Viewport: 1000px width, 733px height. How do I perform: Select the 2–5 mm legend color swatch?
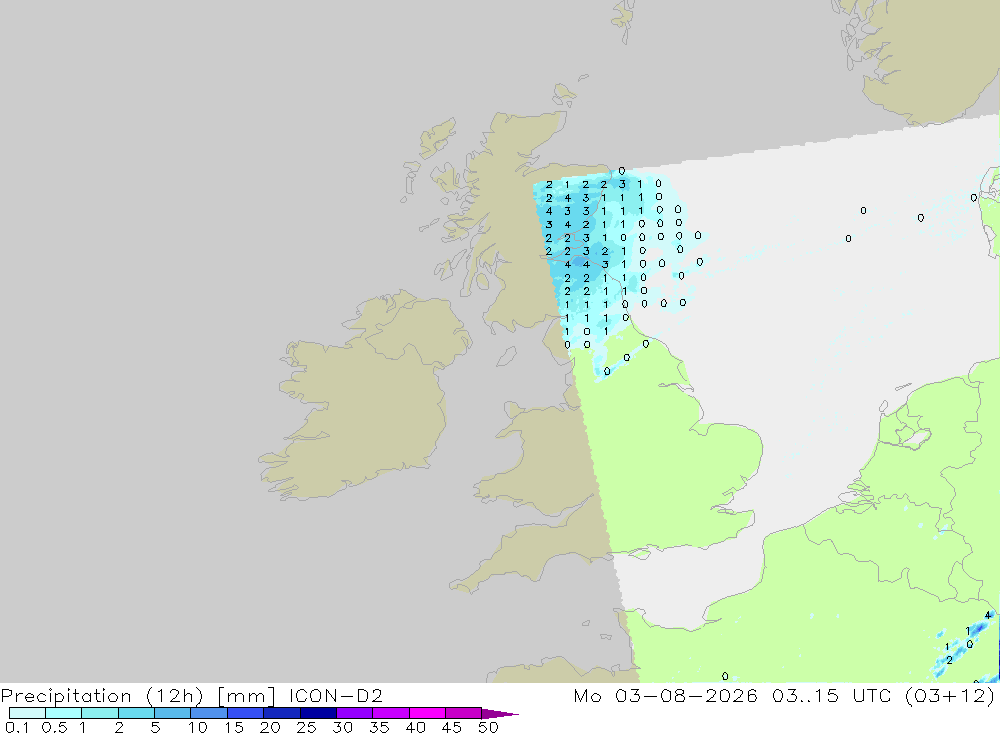(136, 713)
